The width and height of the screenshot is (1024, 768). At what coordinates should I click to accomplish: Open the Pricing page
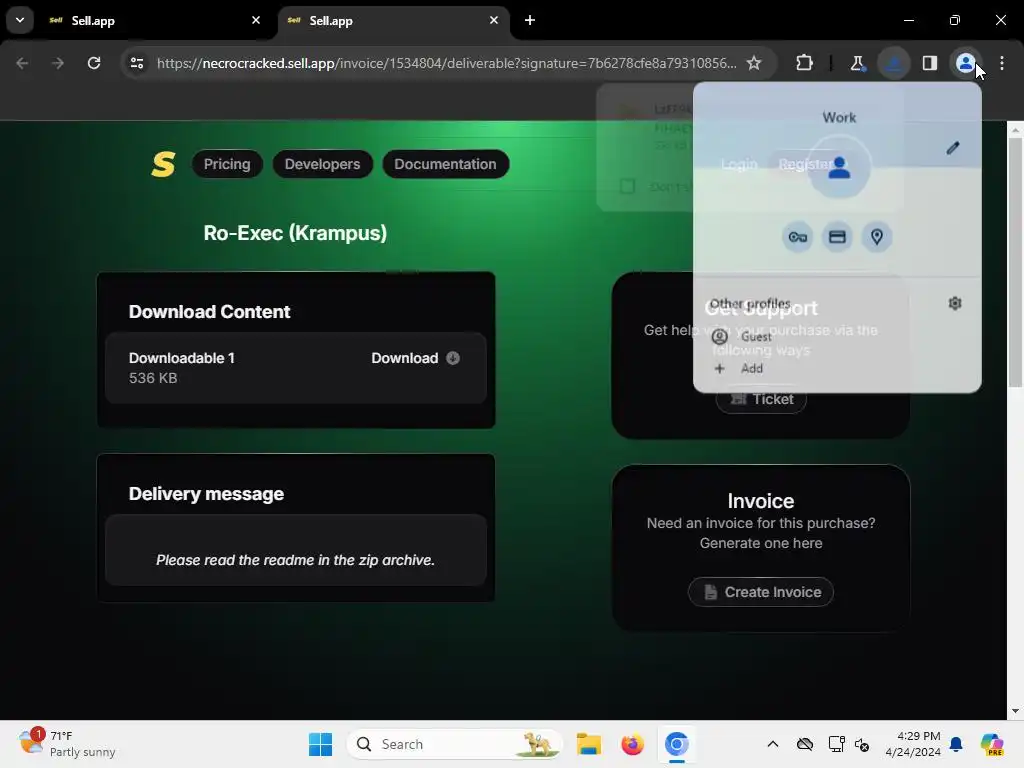click(227, 164)
